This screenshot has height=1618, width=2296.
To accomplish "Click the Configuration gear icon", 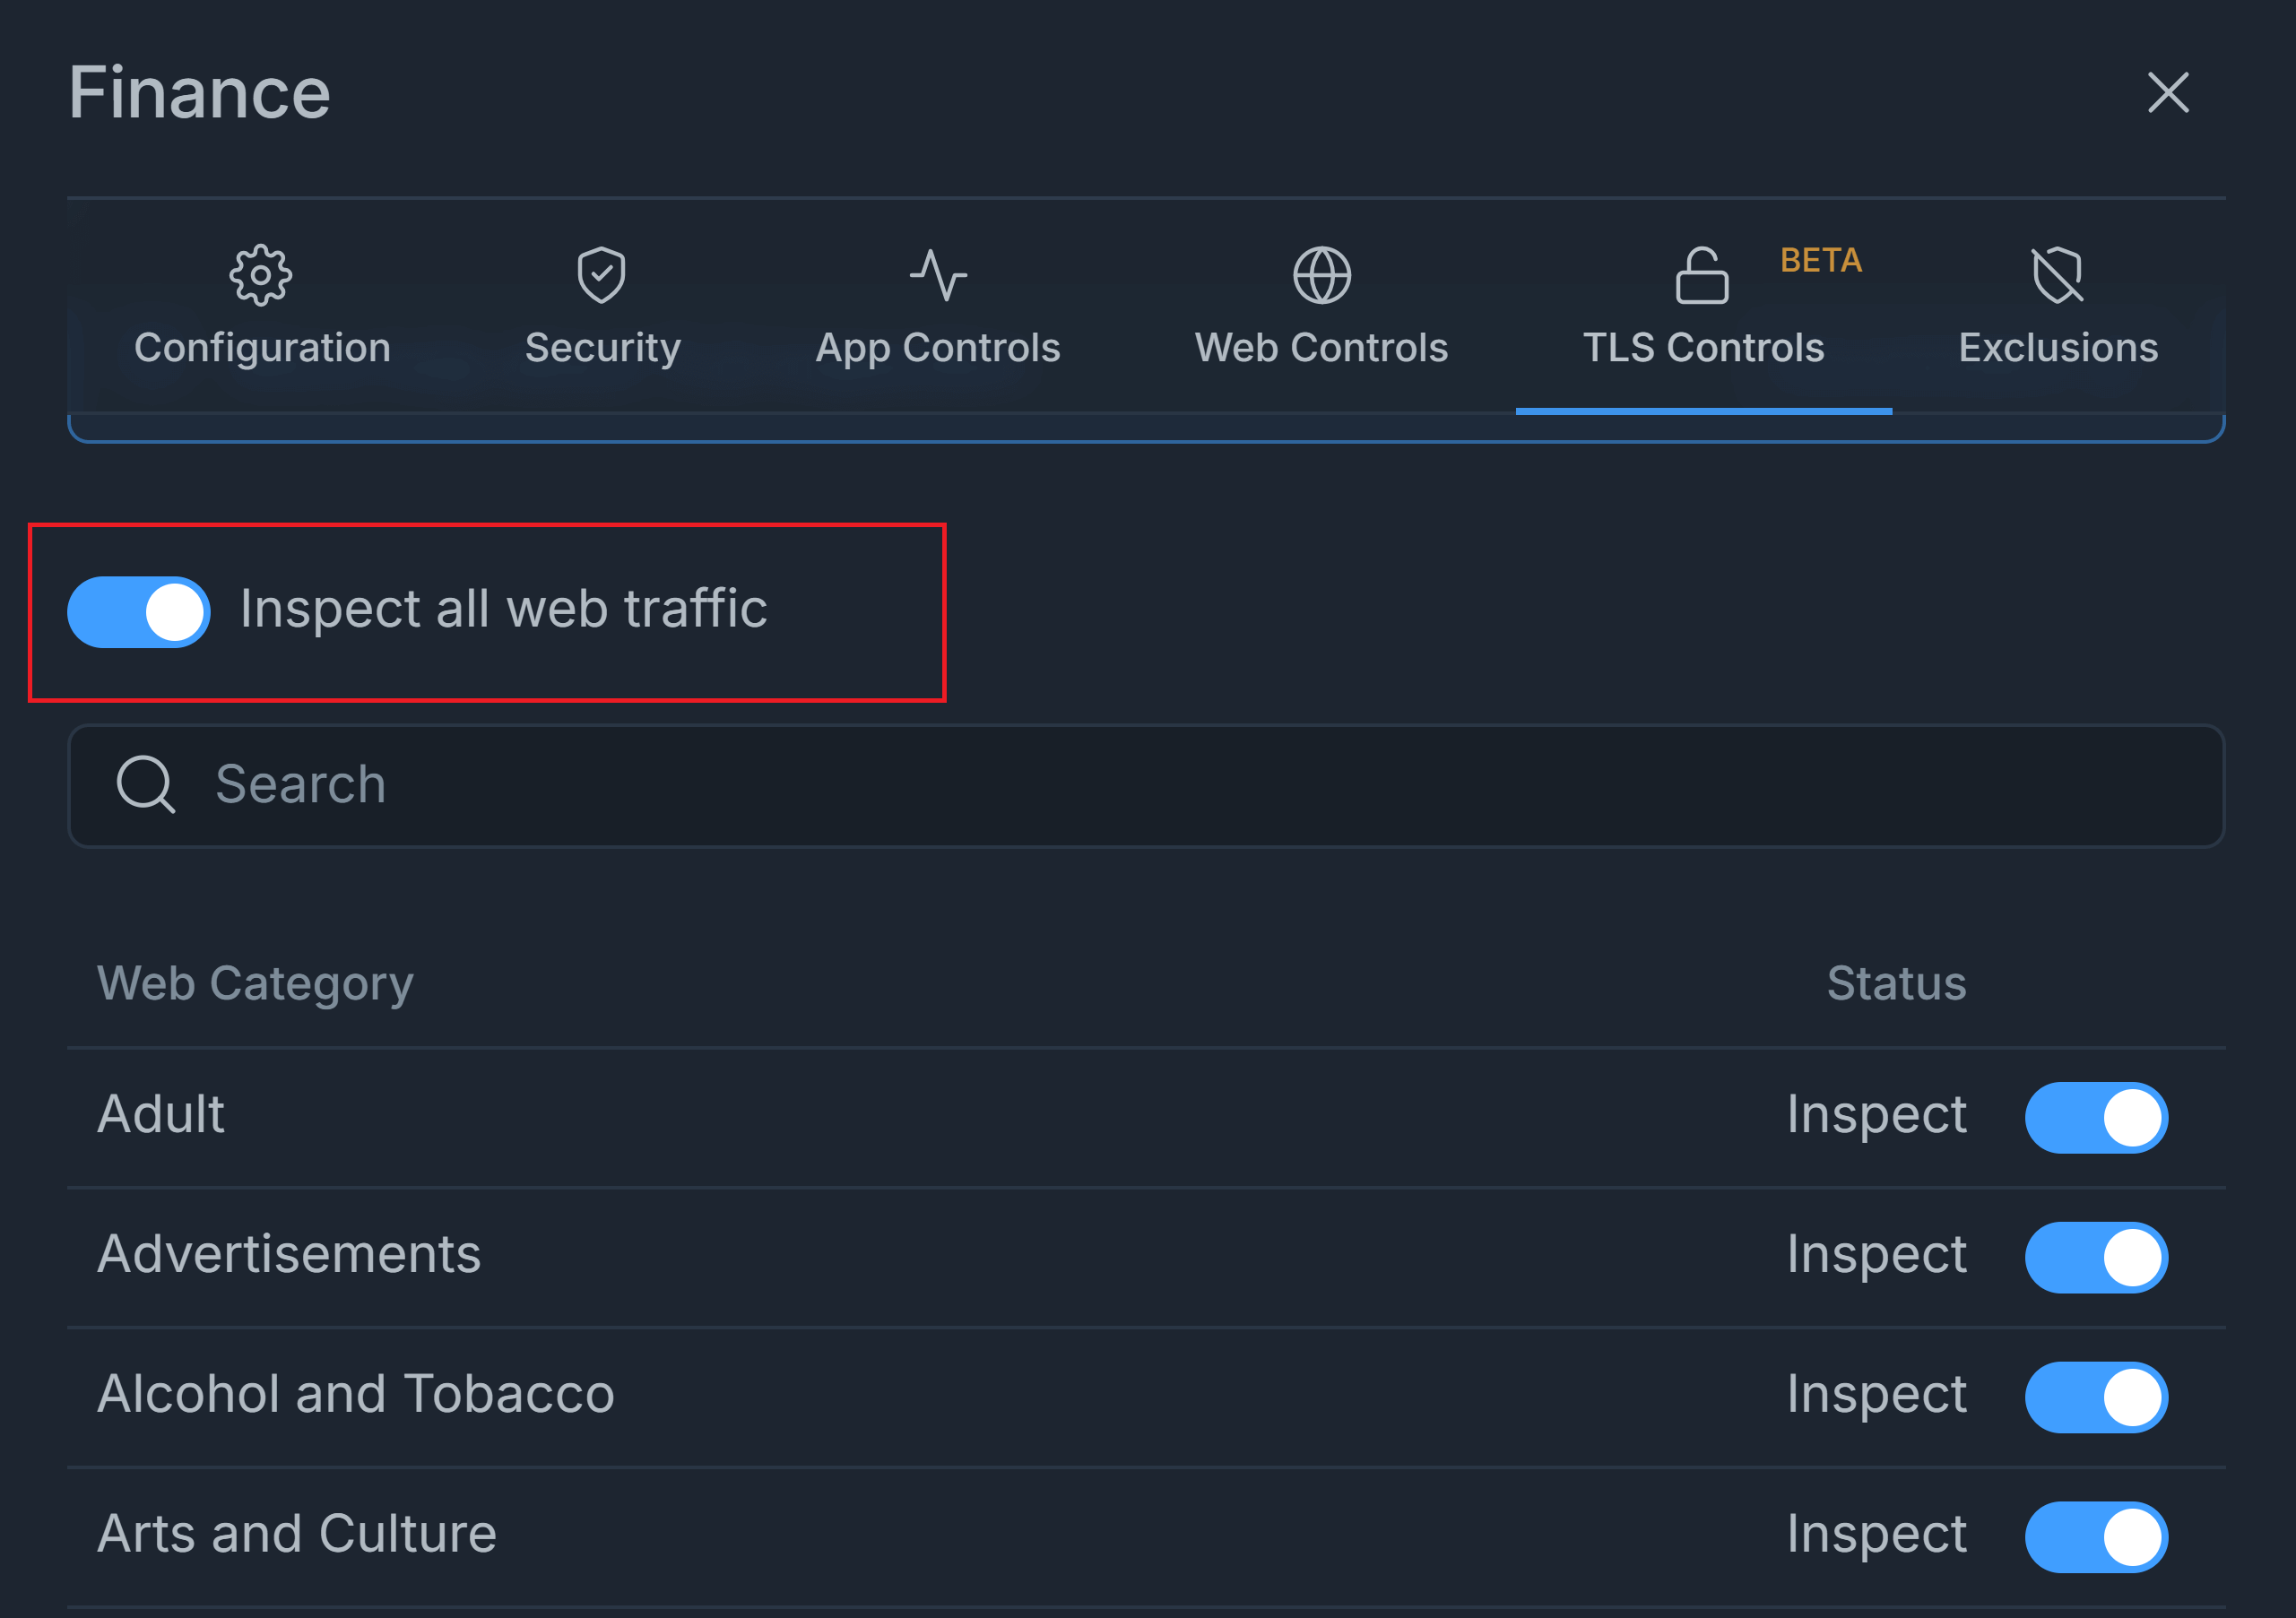I will coord(260,275).
